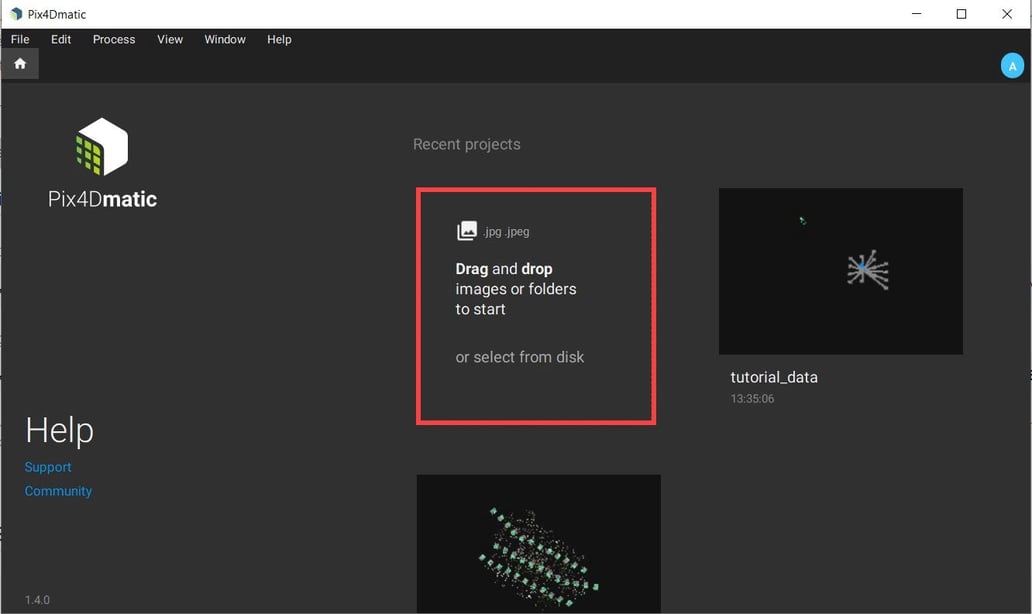
Task: Open the tutorial_data project thumbnail
Action: click(x=840, y=271)
